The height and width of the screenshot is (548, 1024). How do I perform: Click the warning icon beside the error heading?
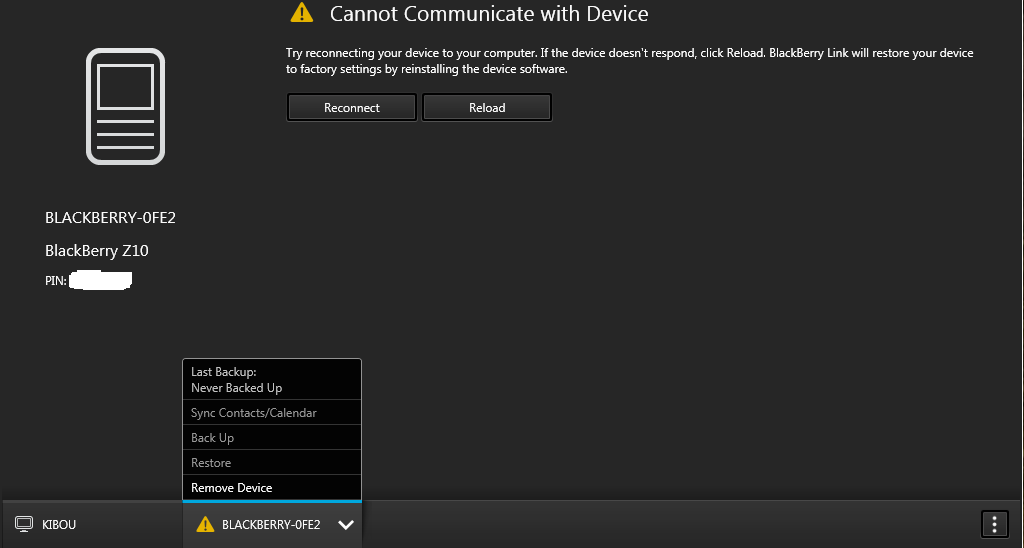tap(301, 13)
